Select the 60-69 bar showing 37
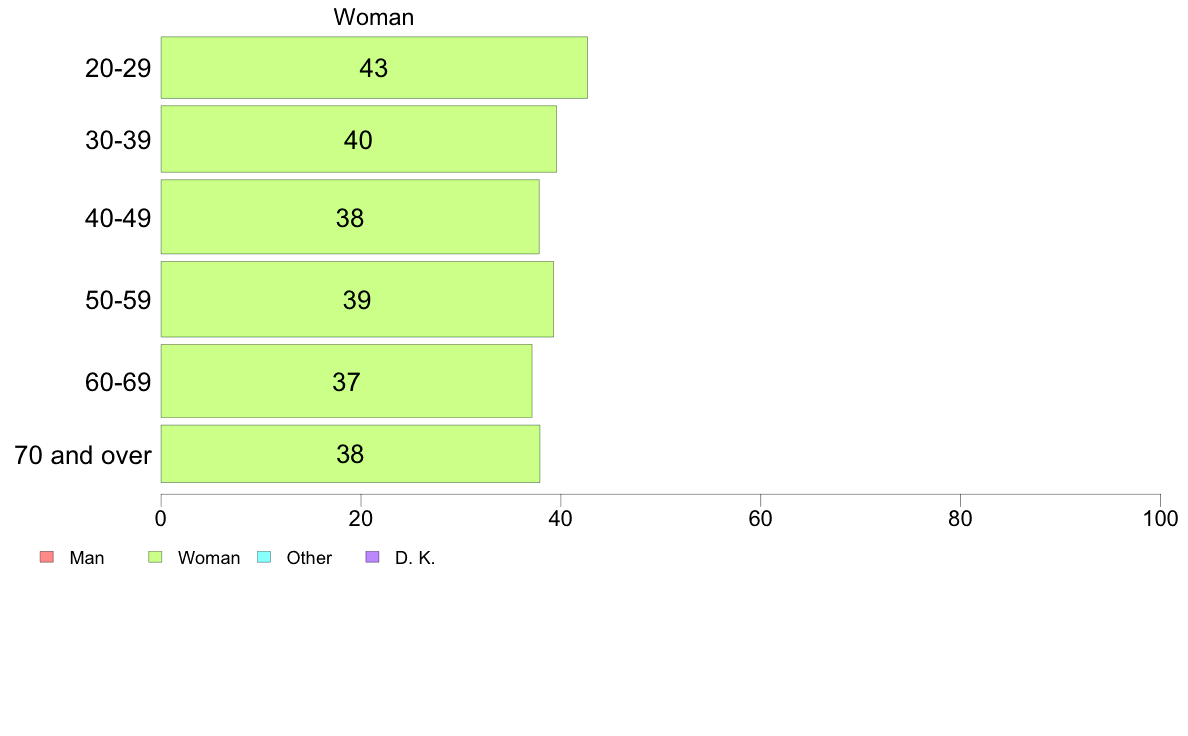Screen dimensions: 1188x736 point(346,381)
